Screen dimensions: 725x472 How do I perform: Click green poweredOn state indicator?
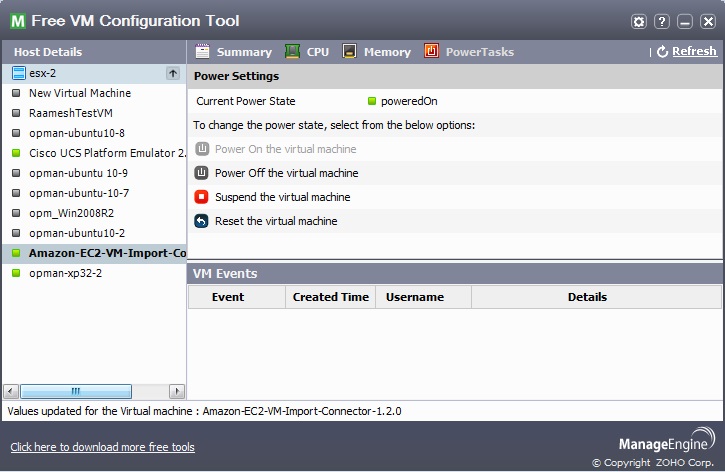372,101
